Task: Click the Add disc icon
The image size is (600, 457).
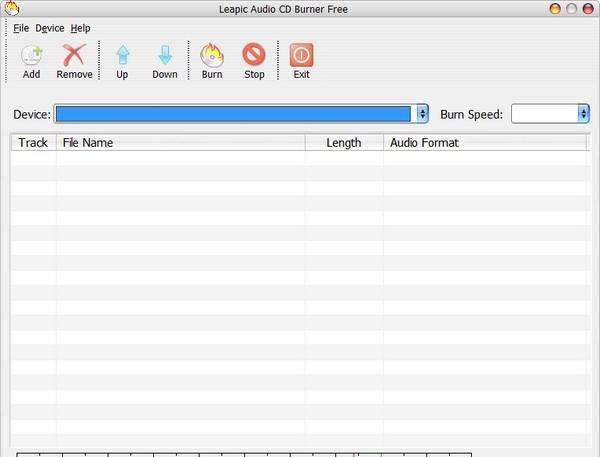Action: (x=31, y=55)
